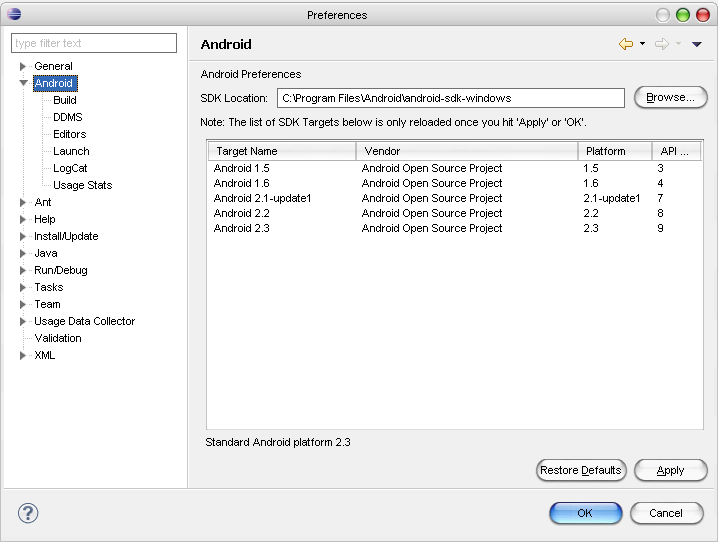Select the DDMS preferences page
The image size is (718, 542).
(67, 117)
